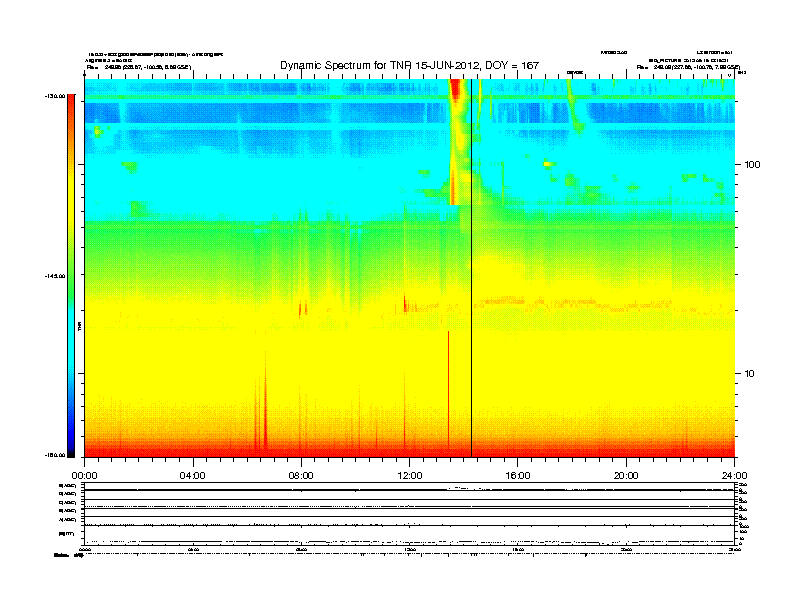This screenshot has width=792, height=612.
Task: Click the 100 frequency axis label
Action: [752, 165]
